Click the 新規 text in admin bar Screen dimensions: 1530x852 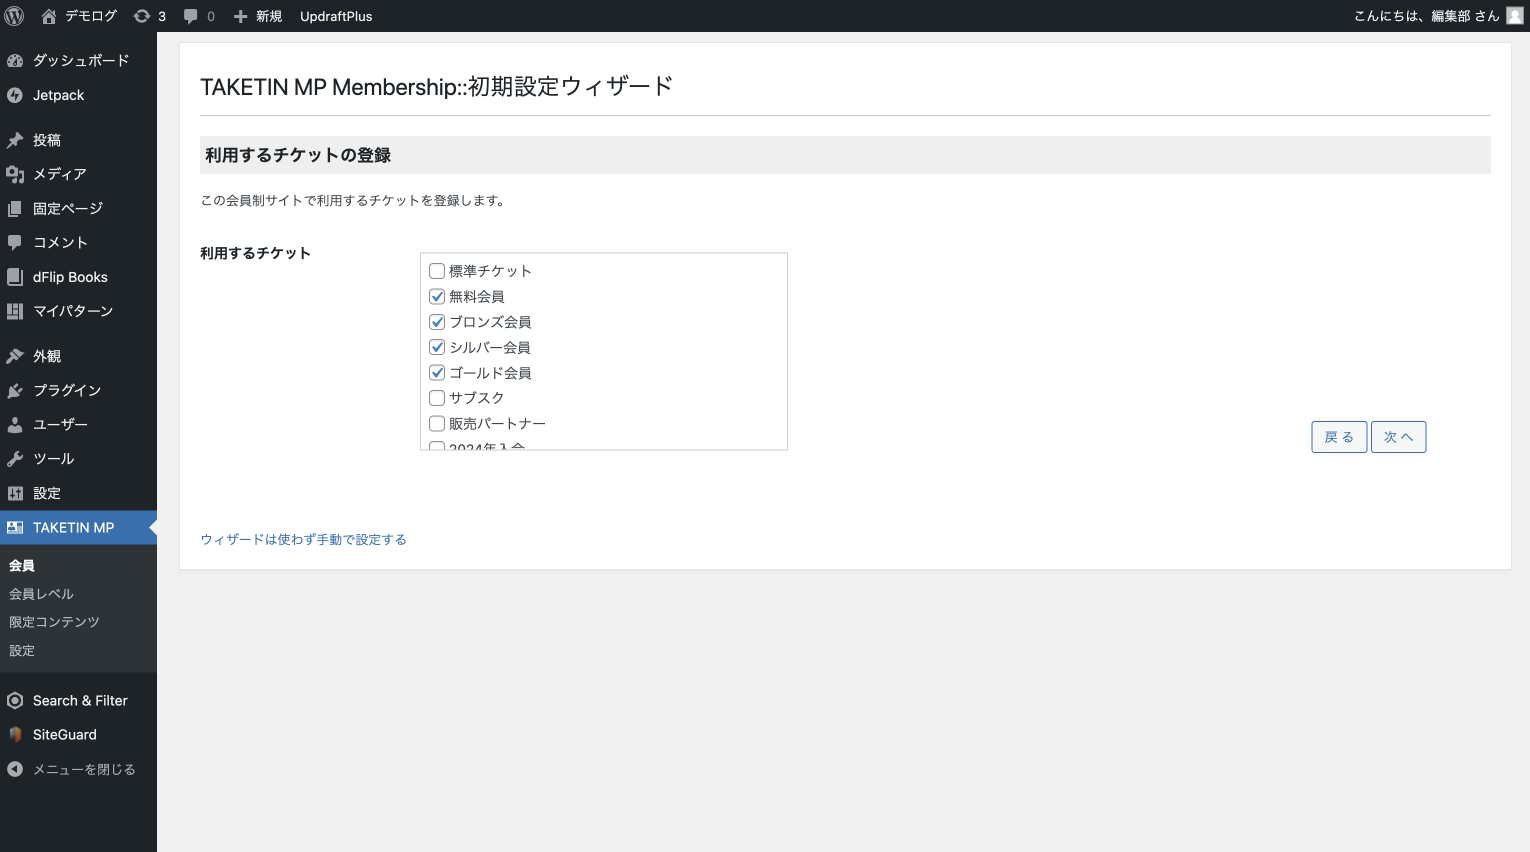(269, 16)
